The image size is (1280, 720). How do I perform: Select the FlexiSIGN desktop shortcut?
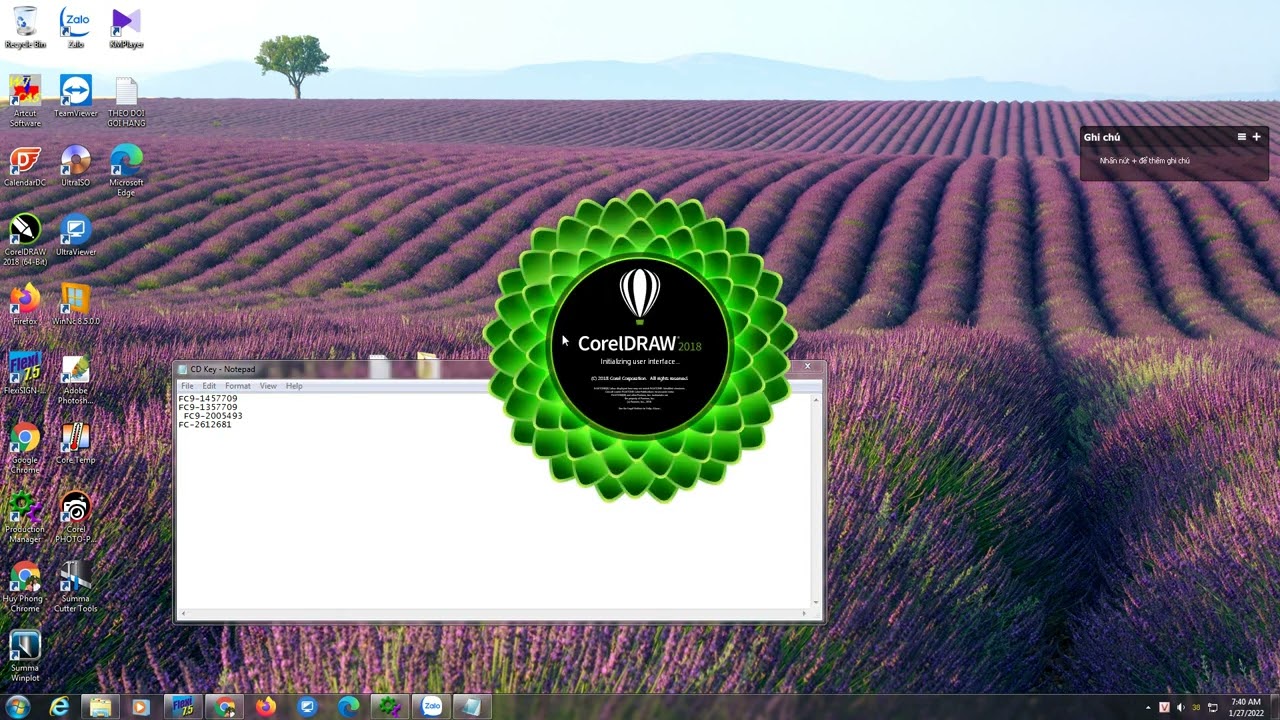click(25, 373)
